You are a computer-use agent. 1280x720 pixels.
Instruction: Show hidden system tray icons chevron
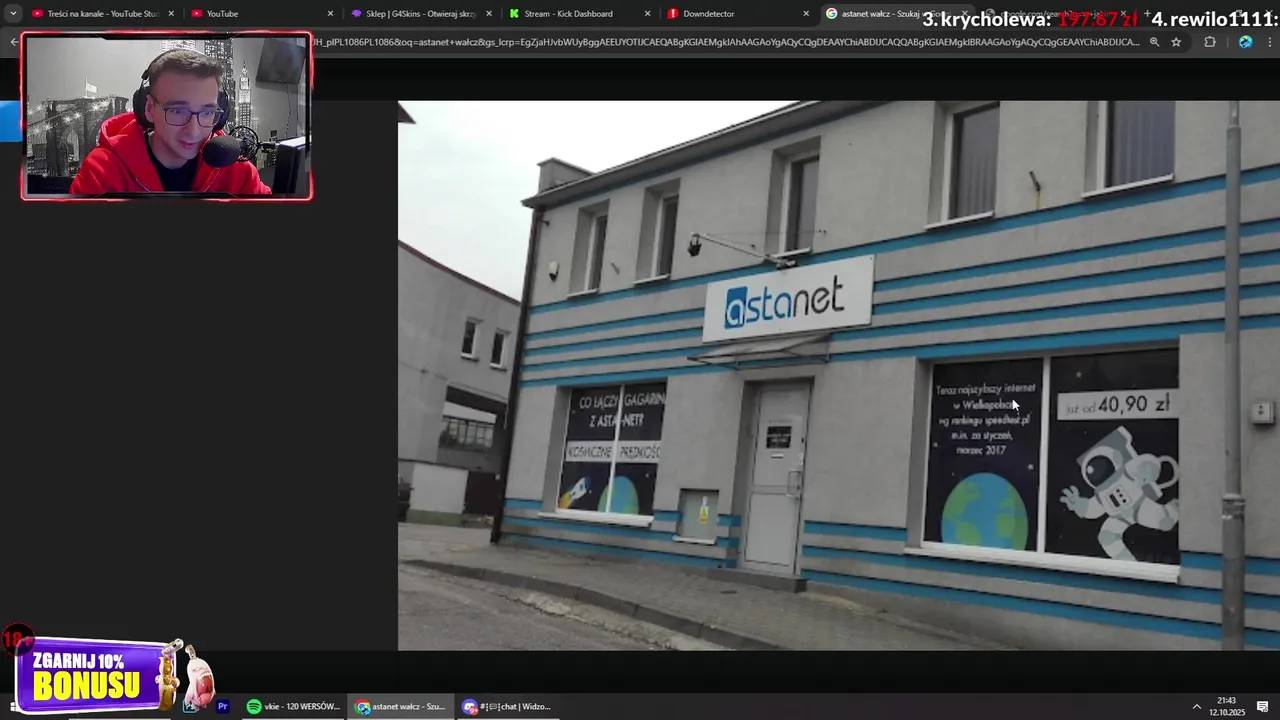1196,707
